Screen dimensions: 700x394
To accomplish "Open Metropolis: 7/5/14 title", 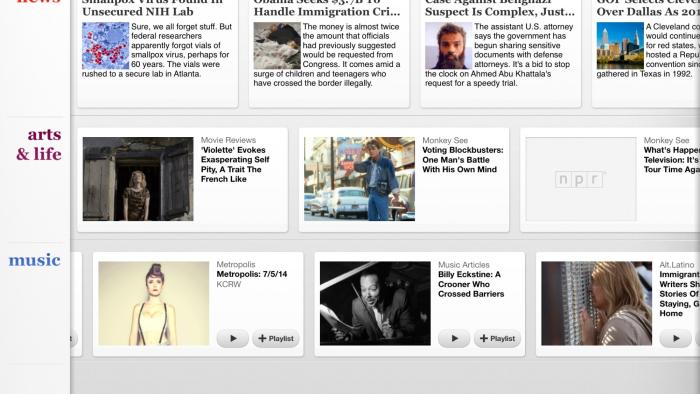I will pyautogui.click(x=252, y=274).
